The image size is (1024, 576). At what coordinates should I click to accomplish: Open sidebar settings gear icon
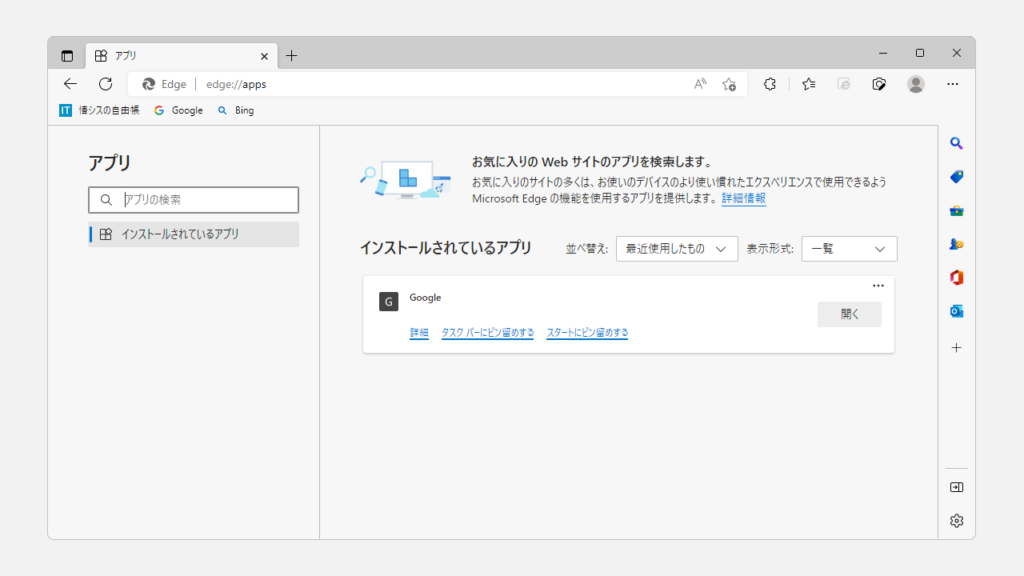pyautogui.click(x=956, y=520)
